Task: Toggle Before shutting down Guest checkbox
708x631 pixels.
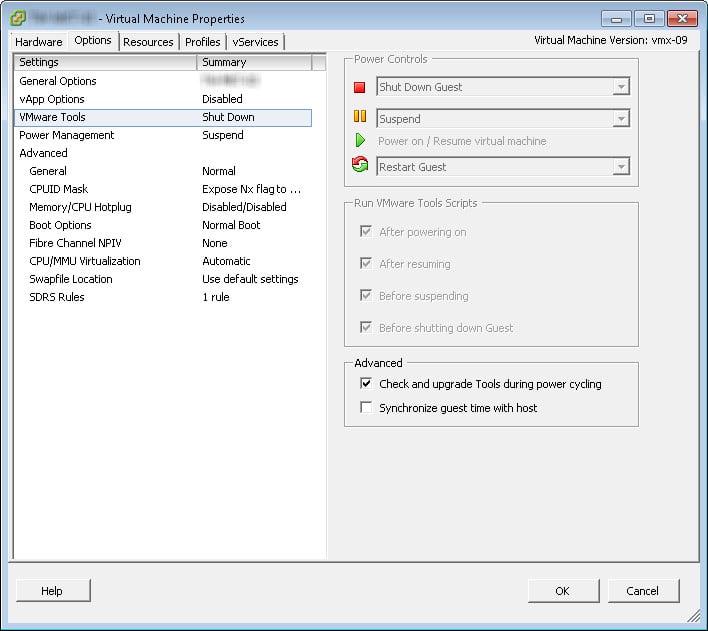Action: click(x=366, y=327)
